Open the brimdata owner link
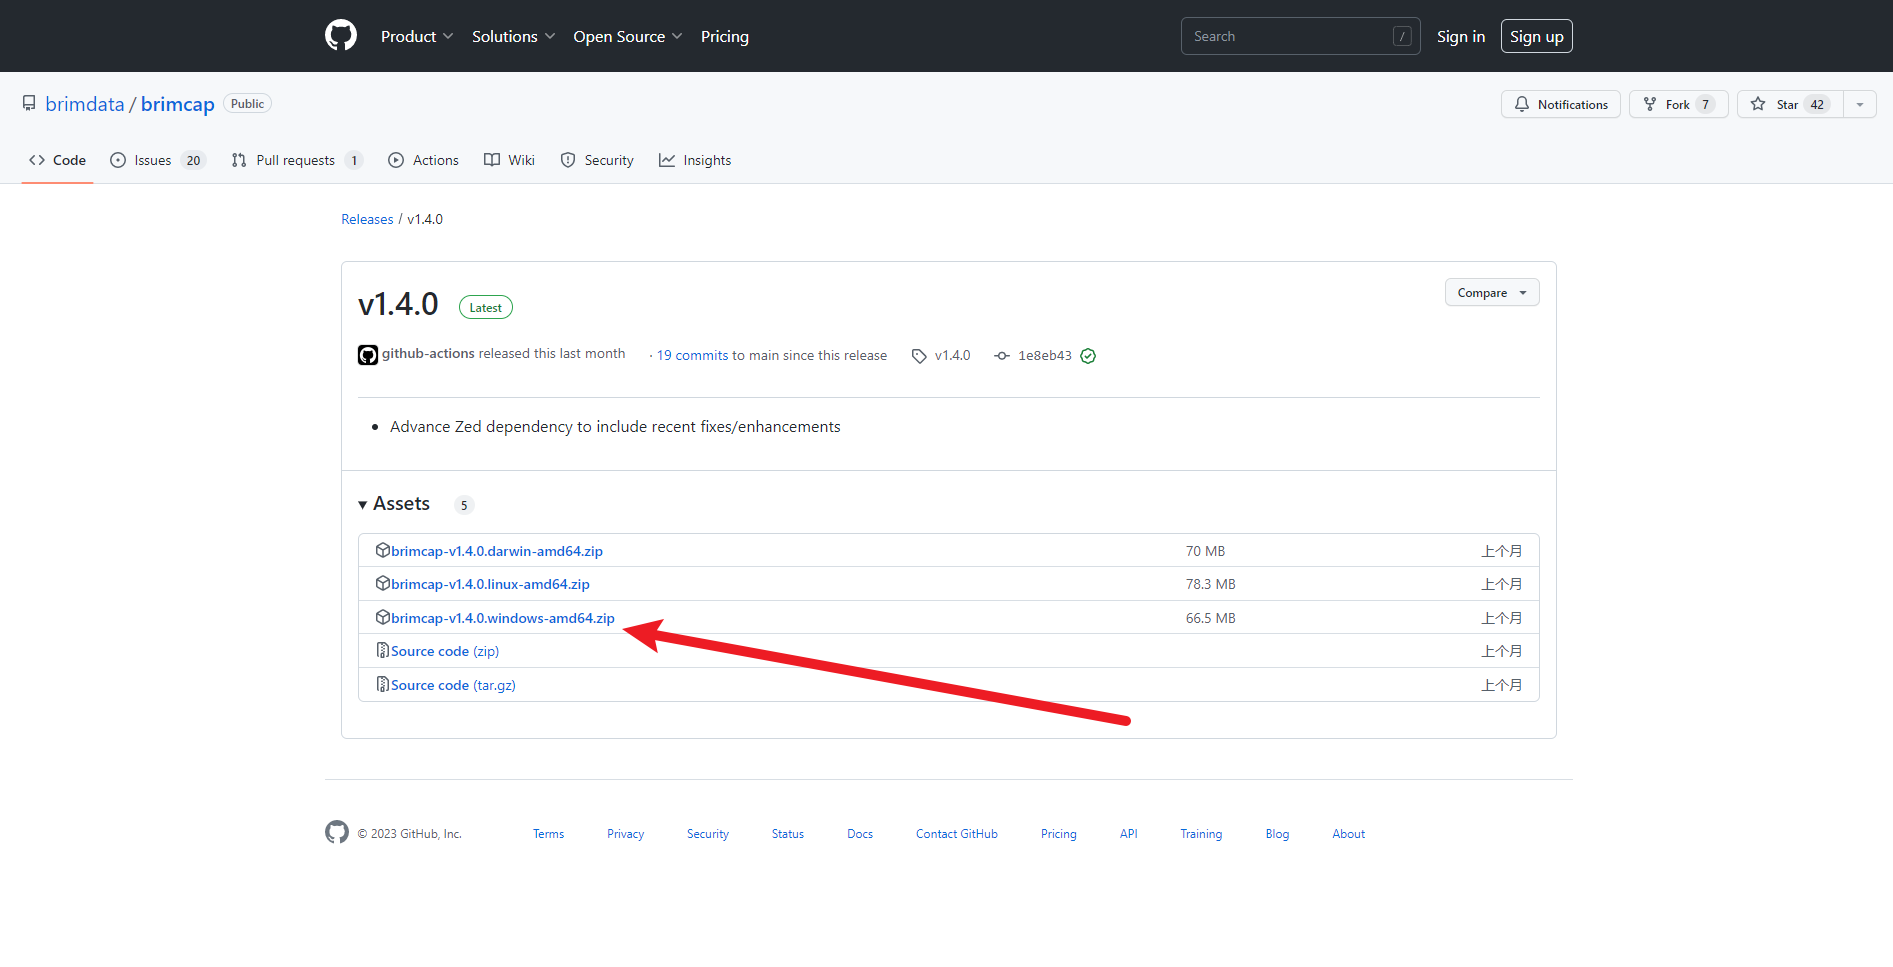Viewport: 1893px width, 967px height. 85,104
